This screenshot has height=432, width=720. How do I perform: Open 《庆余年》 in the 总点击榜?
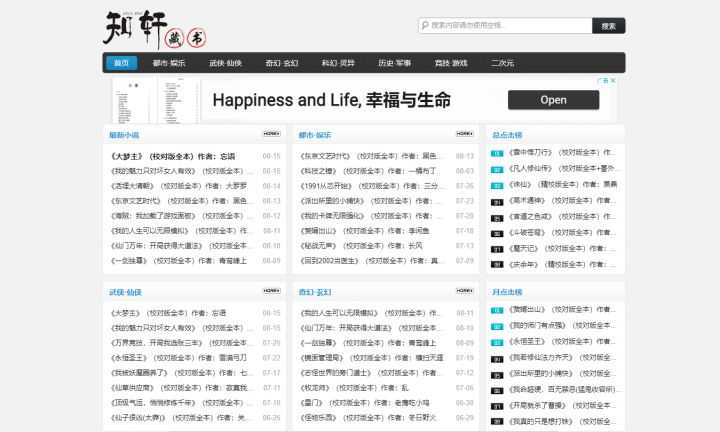tap(562, 264)
